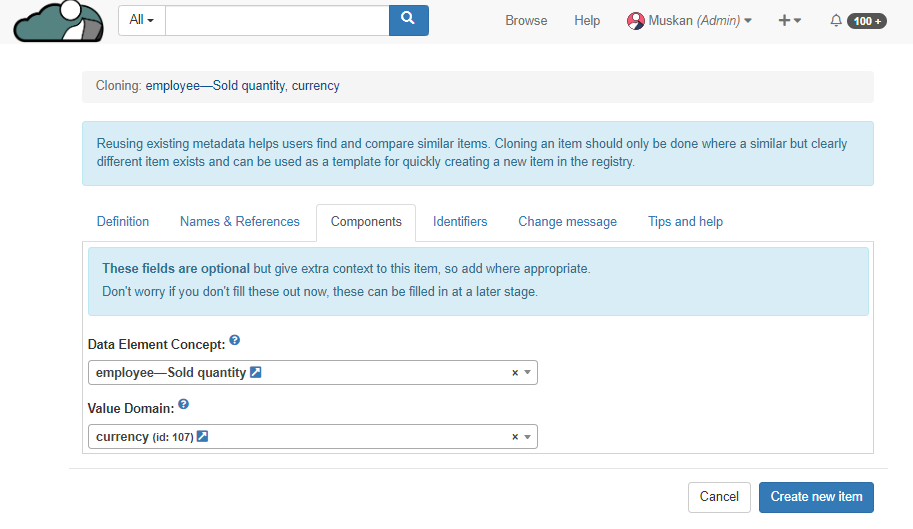Screen dimensions: 913x529
Task: Open the Identifiers tab
Action: (460, 222)
